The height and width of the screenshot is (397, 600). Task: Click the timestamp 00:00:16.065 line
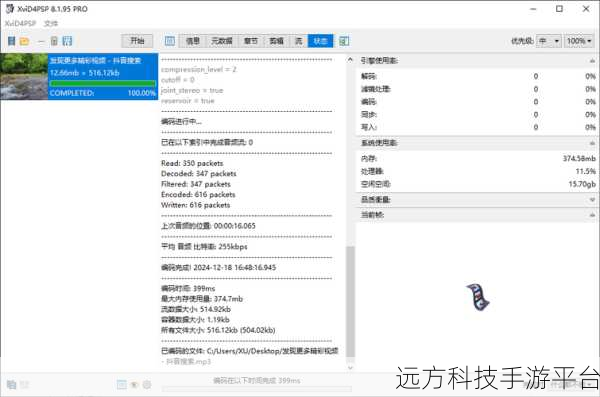point(208,226)
